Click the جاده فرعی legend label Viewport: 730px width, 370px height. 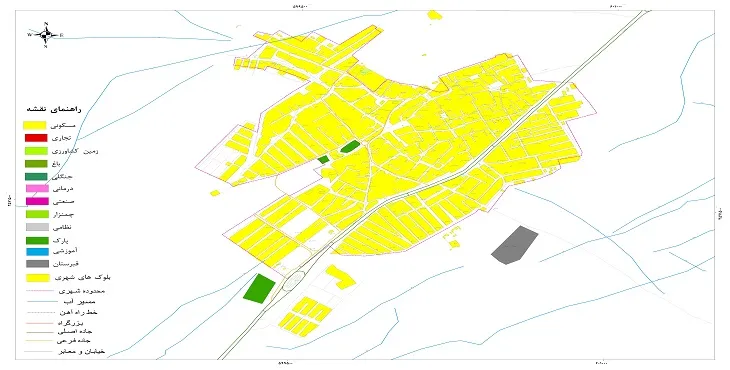(74, 341)
